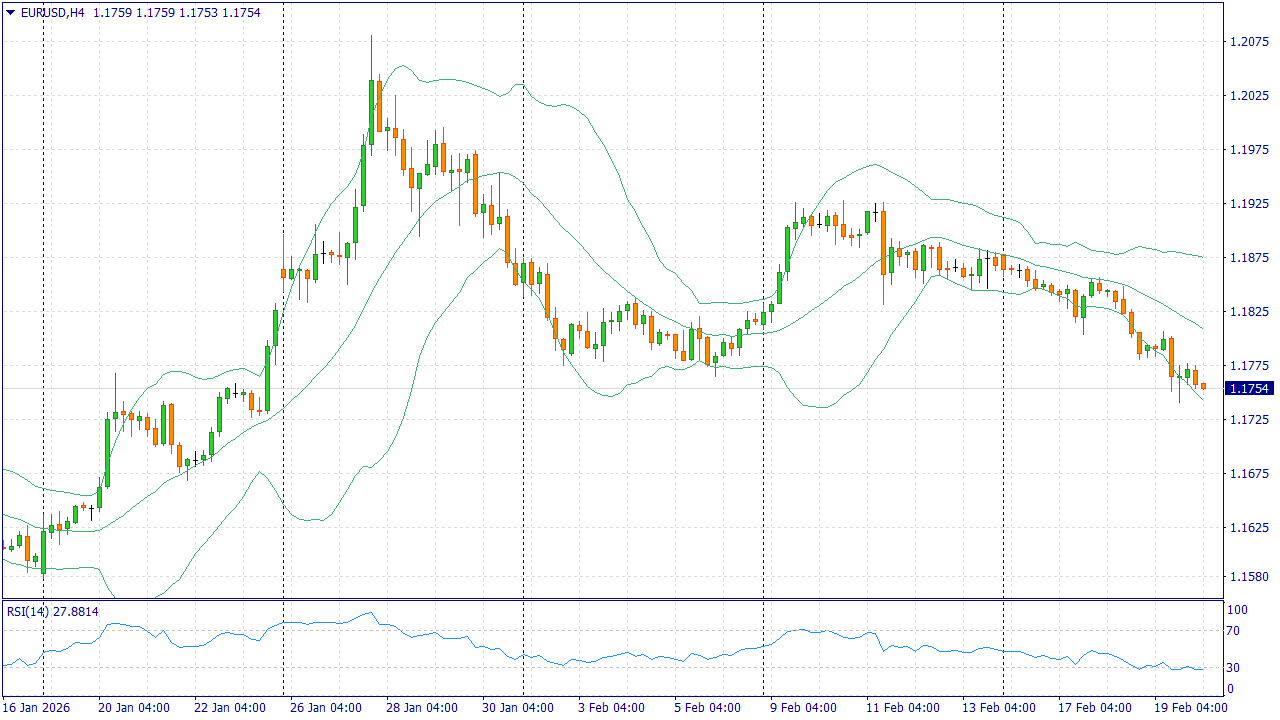Click the 28 Jan 04:00 time label

(421, 708)
